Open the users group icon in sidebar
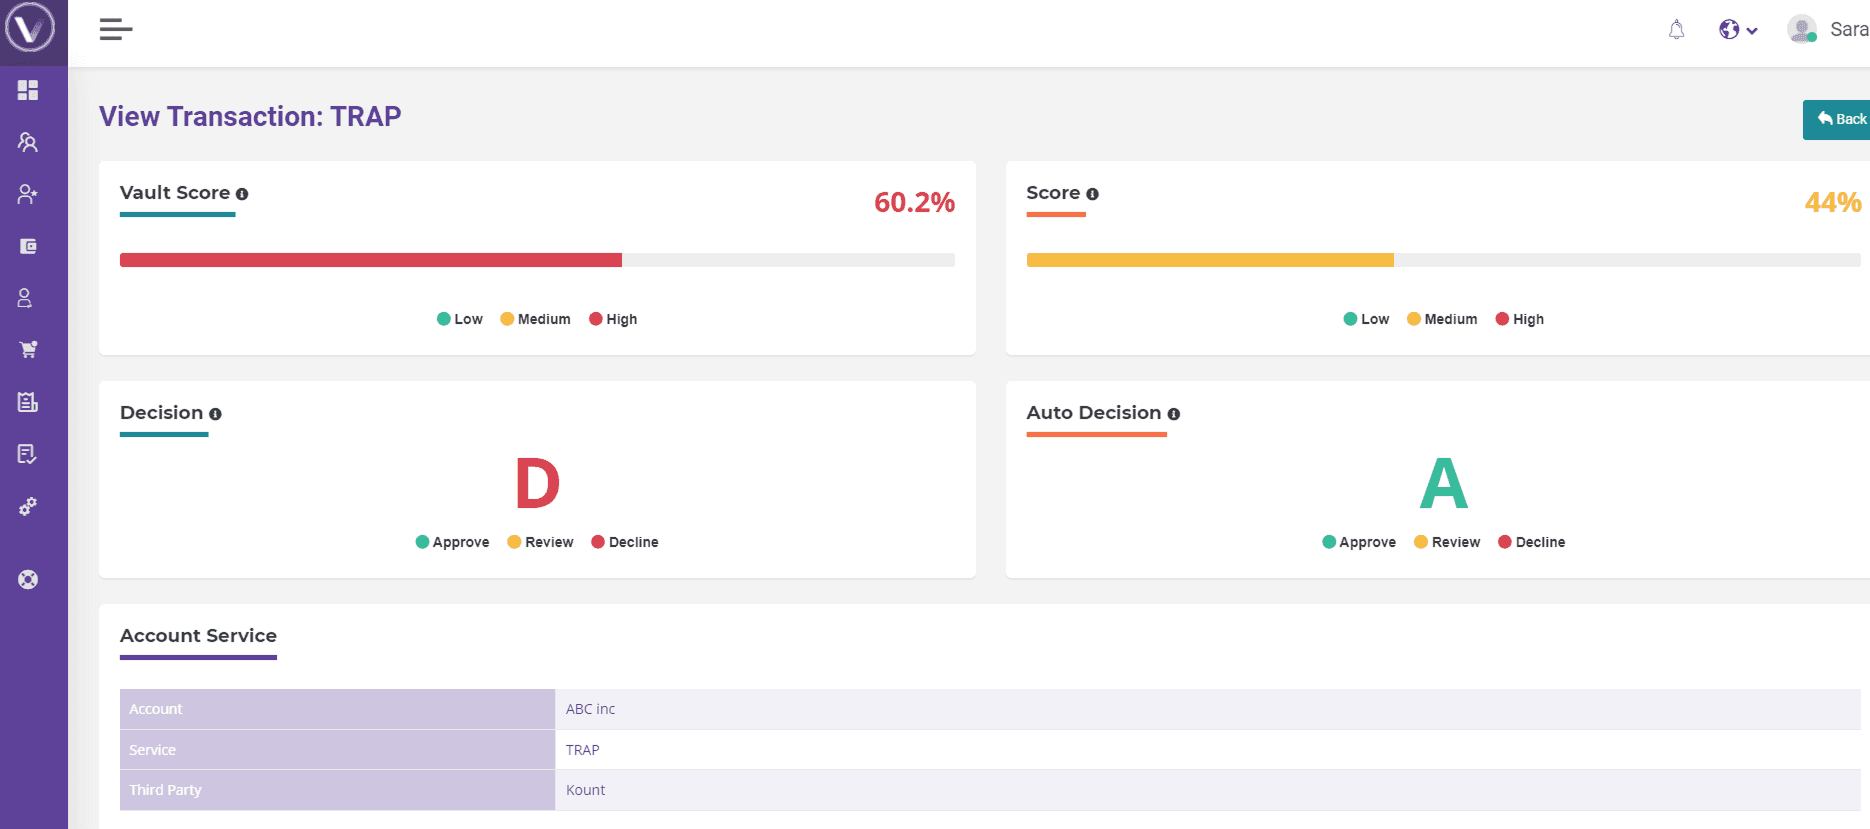The height and width of the screenshot is (829, 1870). coord(28,142)
